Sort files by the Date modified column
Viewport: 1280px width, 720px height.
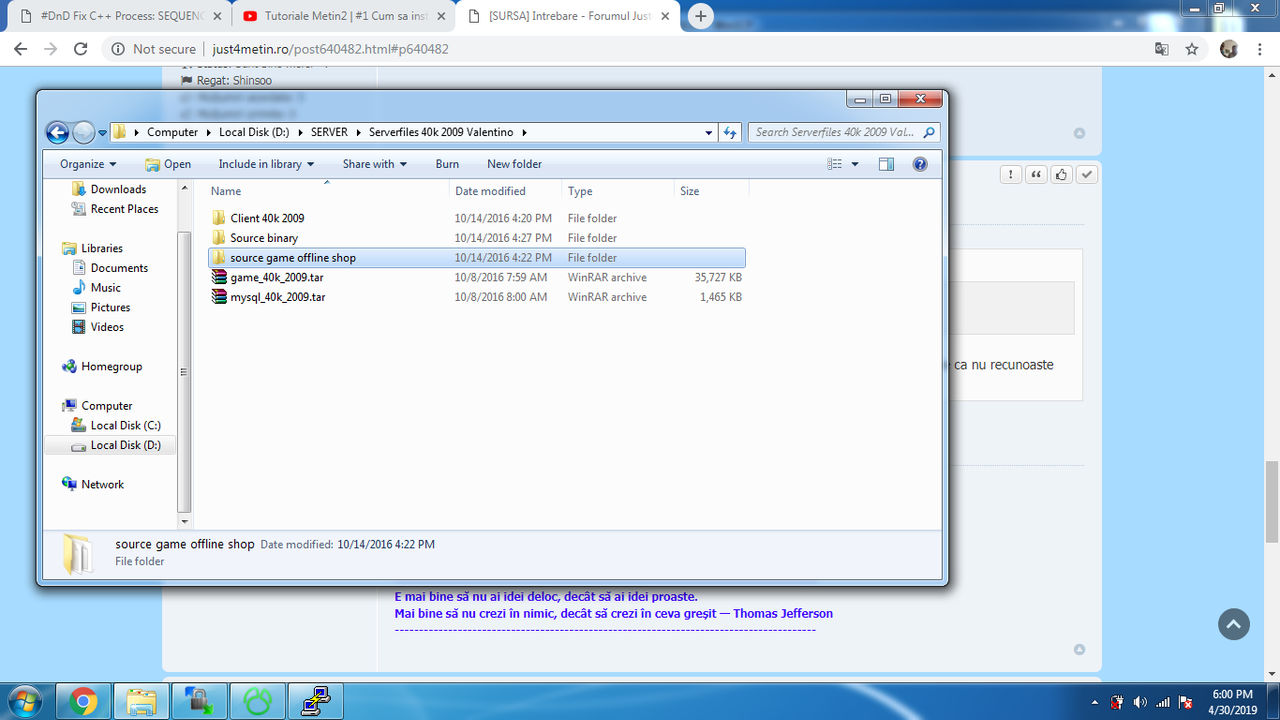click(x=505, y=191)
